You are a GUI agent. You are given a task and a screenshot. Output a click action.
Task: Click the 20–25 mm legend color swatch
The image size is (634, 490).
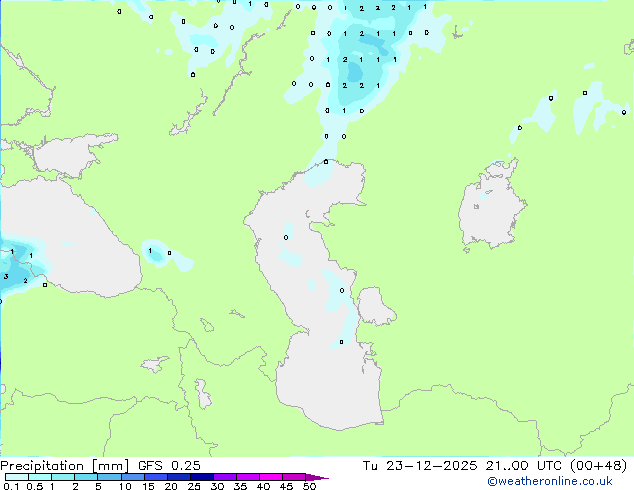(178, 477)
